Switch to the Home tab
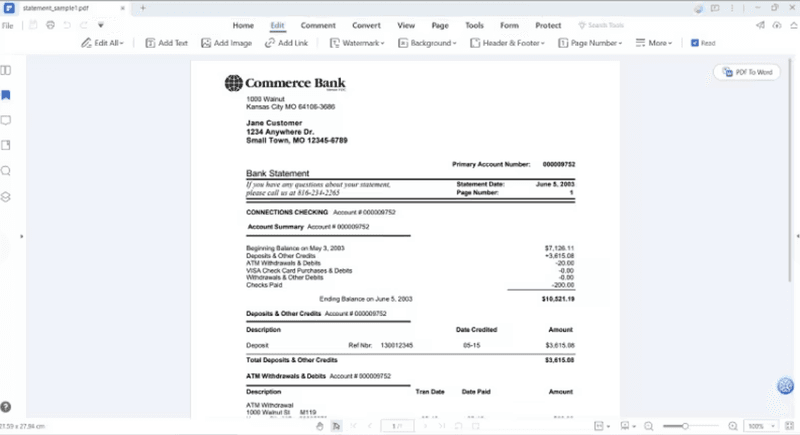This screenshot has width=800, height=435. pyautogui.click(x=243, y=25)
